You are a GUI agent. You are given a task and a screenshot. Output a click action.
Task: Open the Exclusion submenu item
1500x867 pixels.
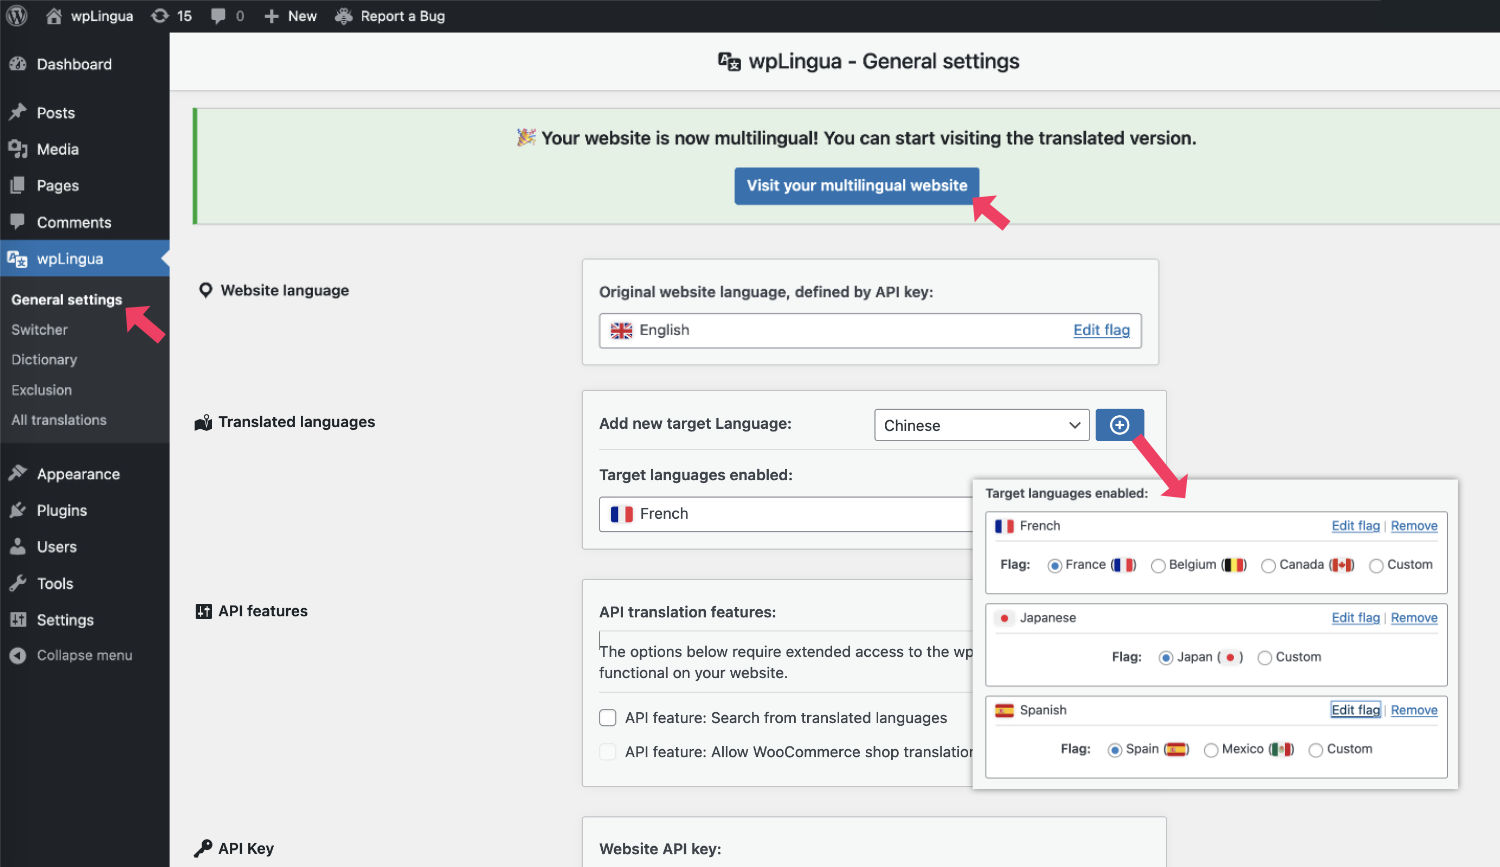42,390
